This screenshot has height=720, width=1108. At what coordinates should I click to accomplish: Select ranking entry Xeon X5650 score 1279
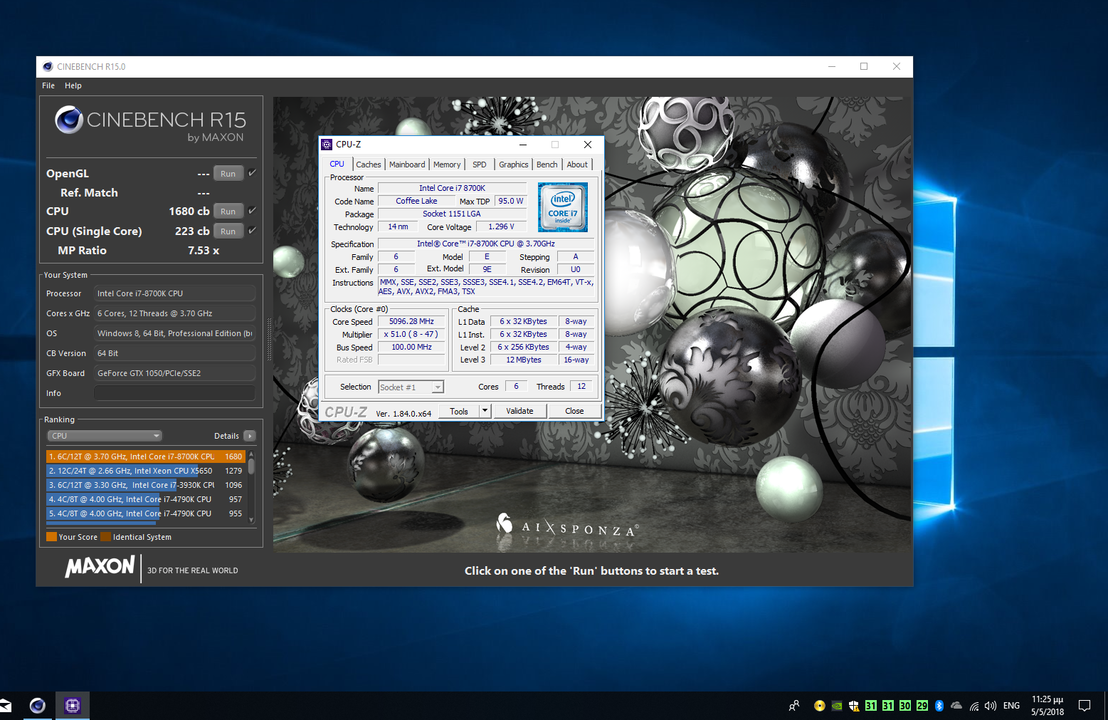click(146, 471)
